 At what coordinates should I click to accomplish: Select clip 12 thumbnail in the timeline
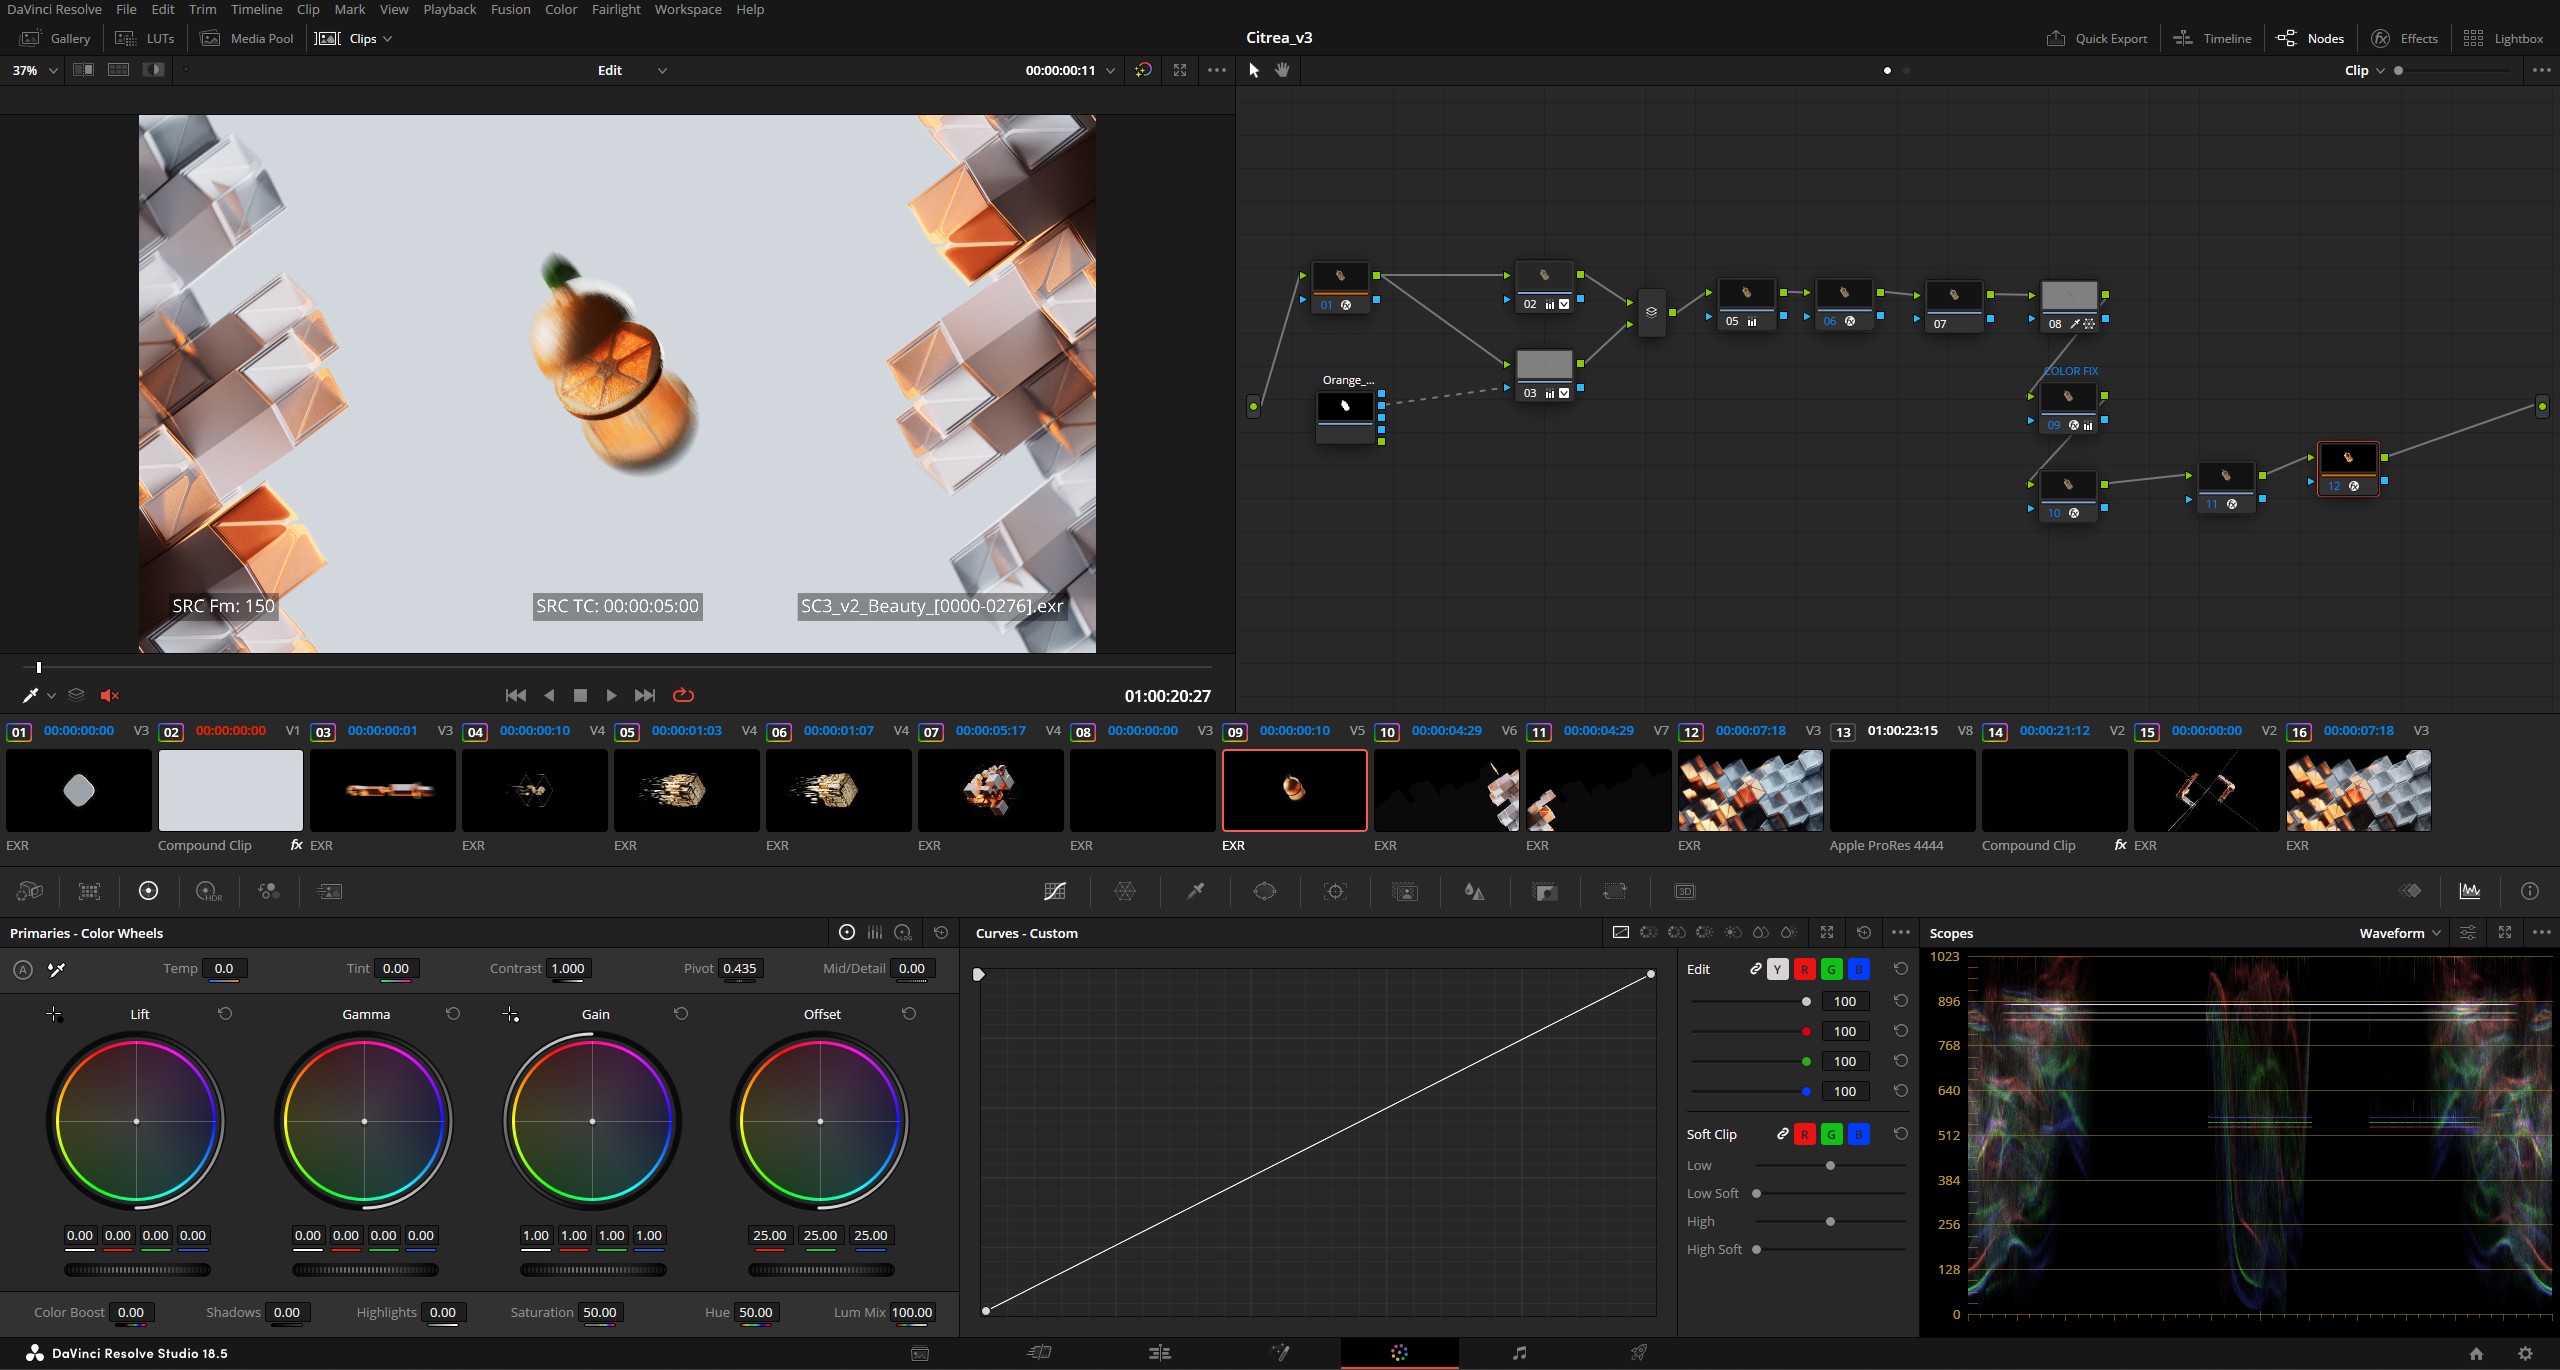(1750, 790)
